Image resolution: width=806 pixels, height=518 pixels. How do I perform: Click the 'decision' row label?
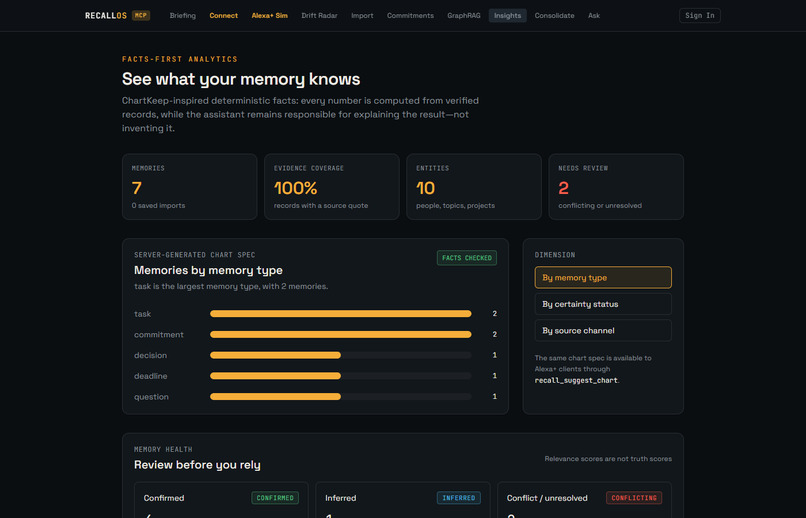tap(151, 355)
